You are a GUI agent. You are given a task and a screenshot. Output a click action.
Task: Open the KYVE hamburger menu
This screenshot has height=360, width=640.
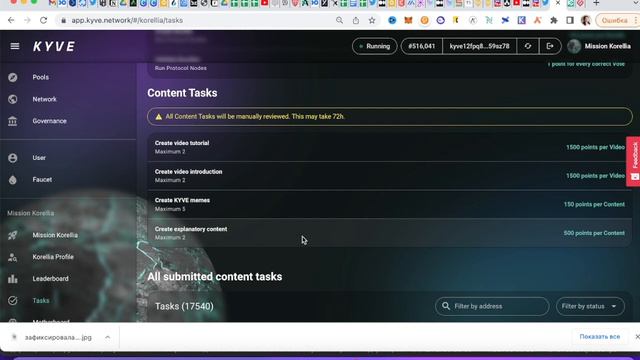[15, 46]
